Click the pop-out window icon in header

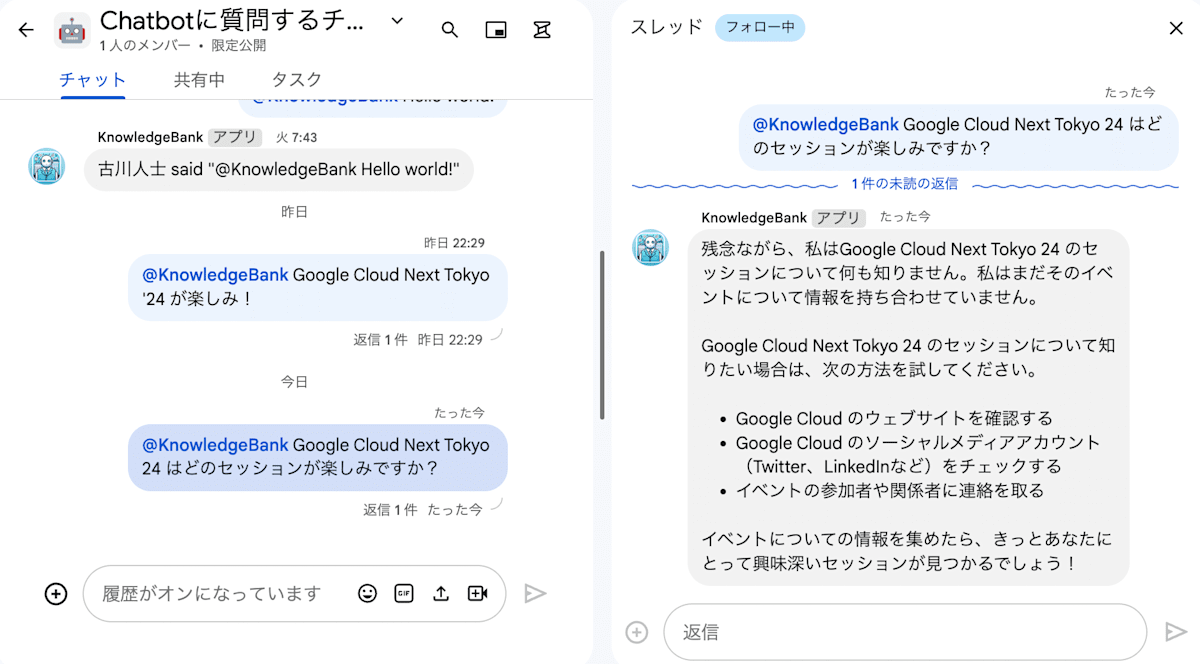pos(496,30)
